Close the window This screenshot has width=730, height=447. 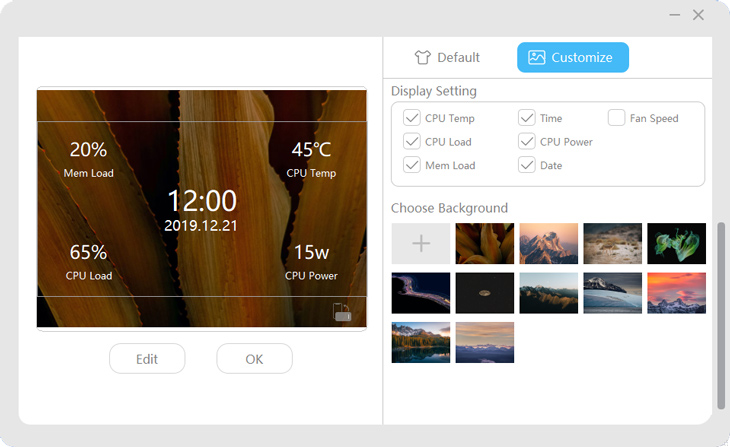(x=698, y=15)
